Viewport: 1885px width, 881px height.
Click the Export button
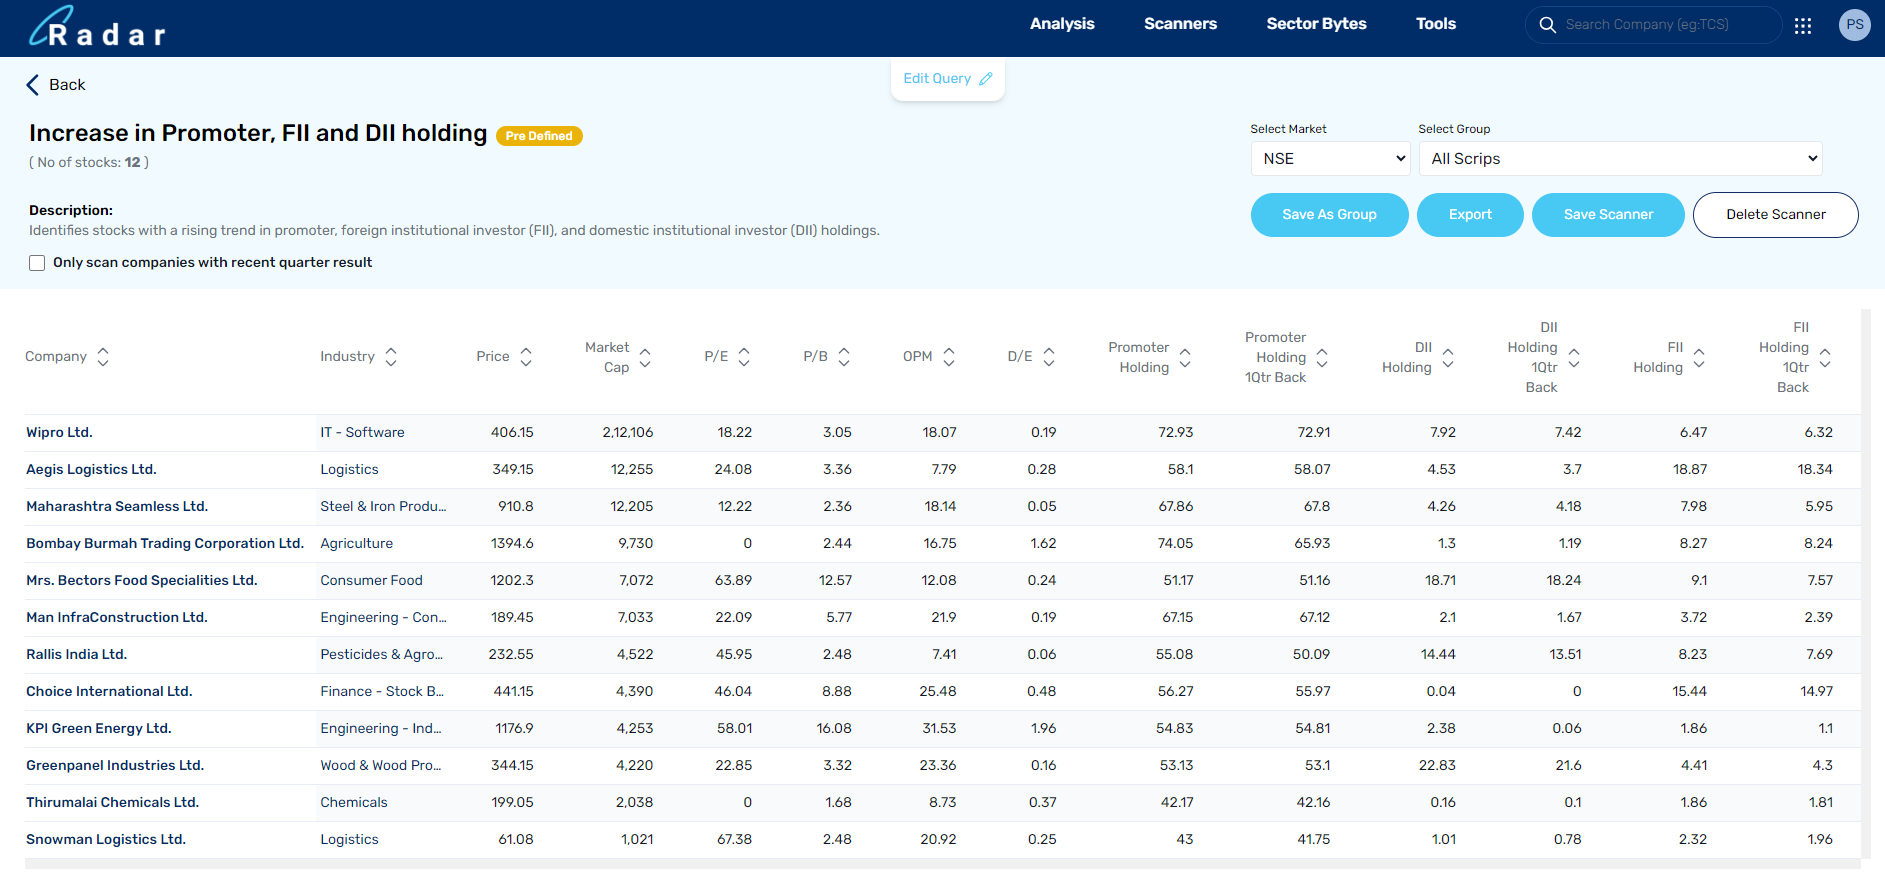pos(1470,215)
